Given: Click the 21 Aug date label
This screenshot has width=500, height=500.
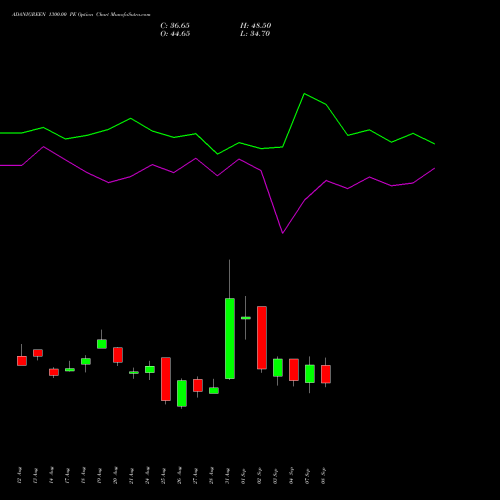Looking at the screenshot, I should pyautogui.click(x=131, y=475).
